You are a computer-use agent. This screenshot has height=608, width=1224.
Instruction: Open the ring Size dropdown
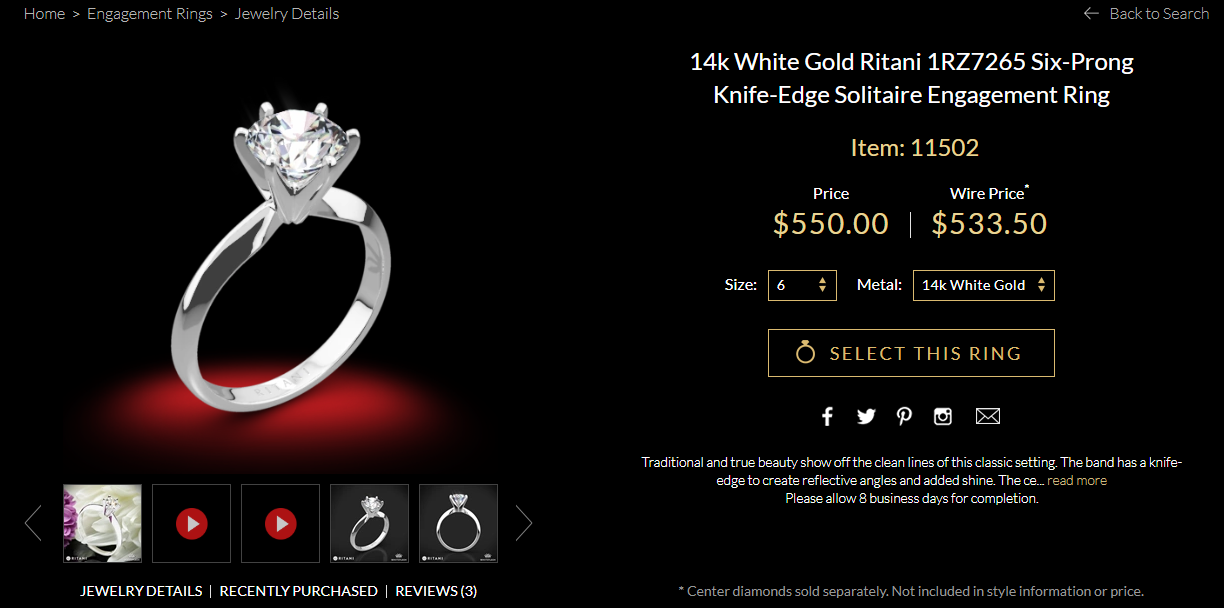click(x=802, y=285)
